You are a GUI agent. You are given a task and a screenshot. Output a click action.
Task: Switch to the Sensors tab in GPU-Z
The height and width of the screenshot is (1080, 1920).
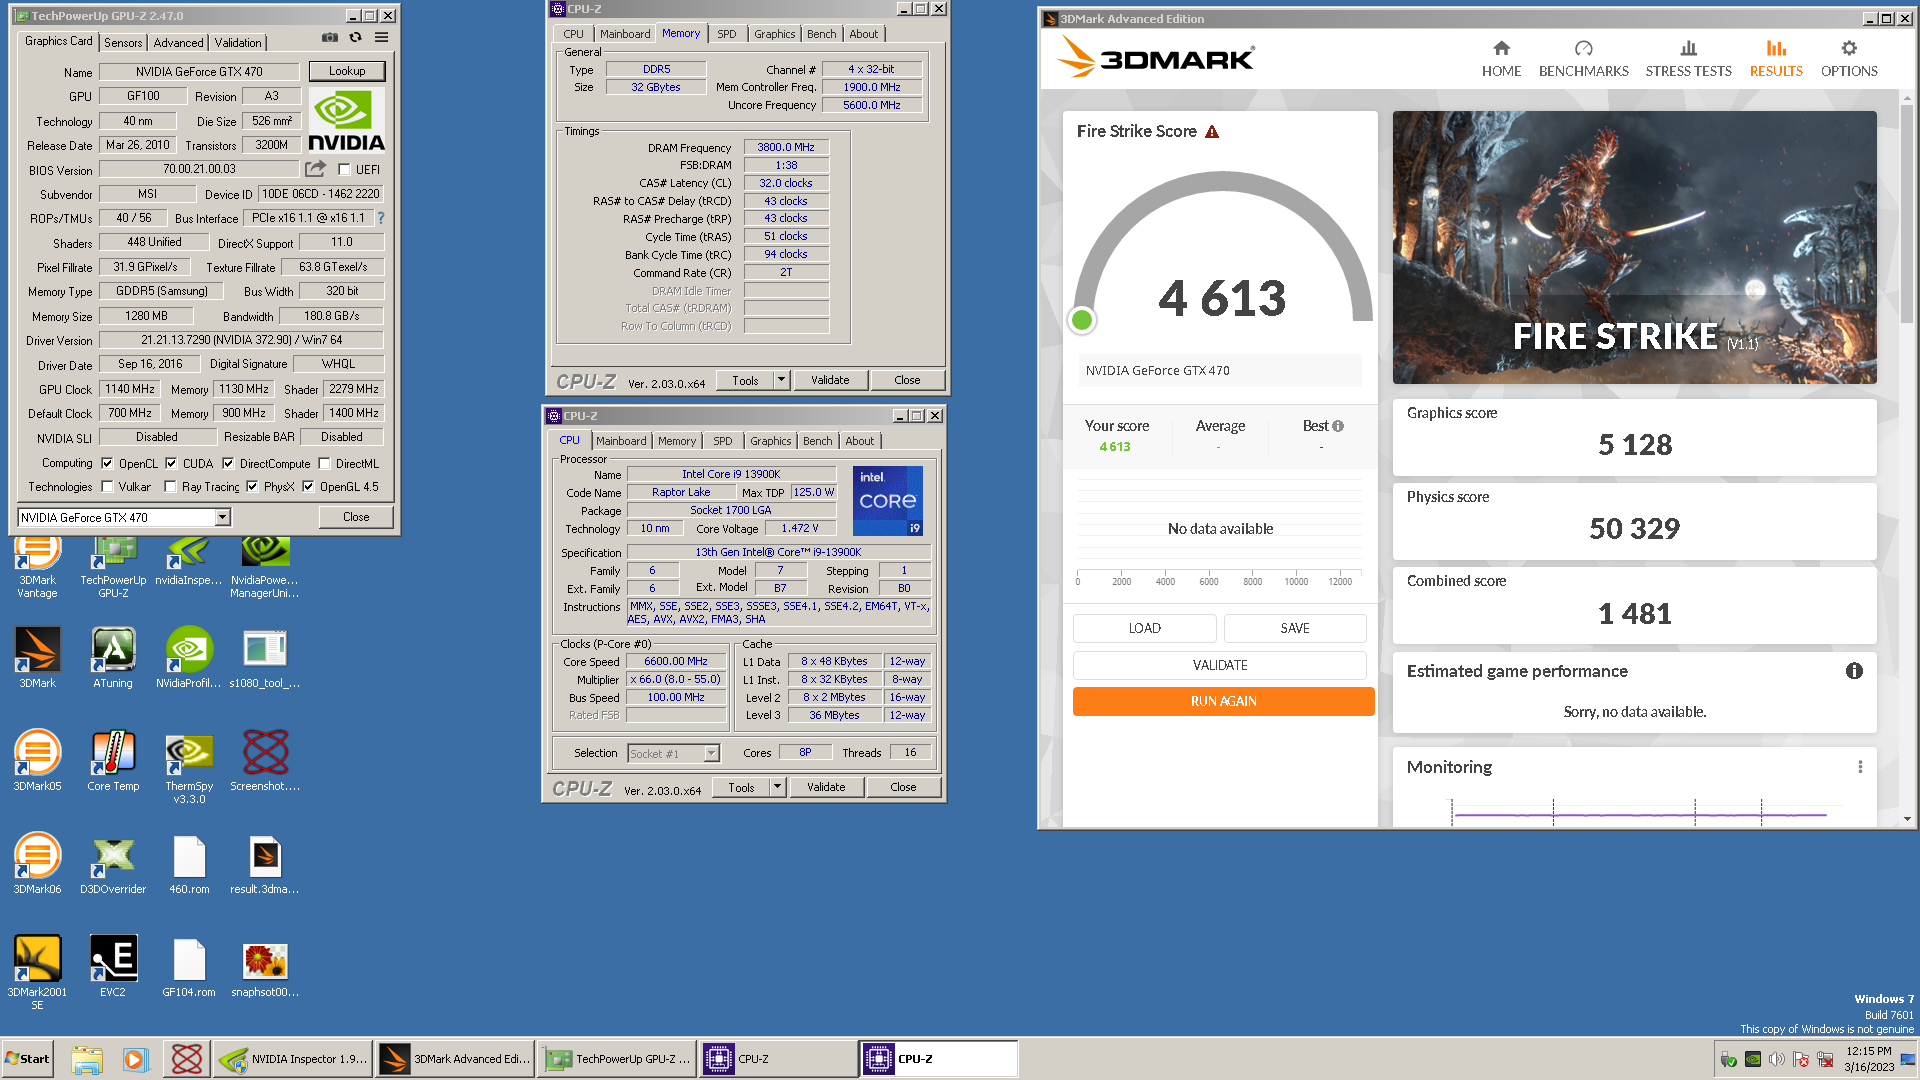(x=123, y=43)
